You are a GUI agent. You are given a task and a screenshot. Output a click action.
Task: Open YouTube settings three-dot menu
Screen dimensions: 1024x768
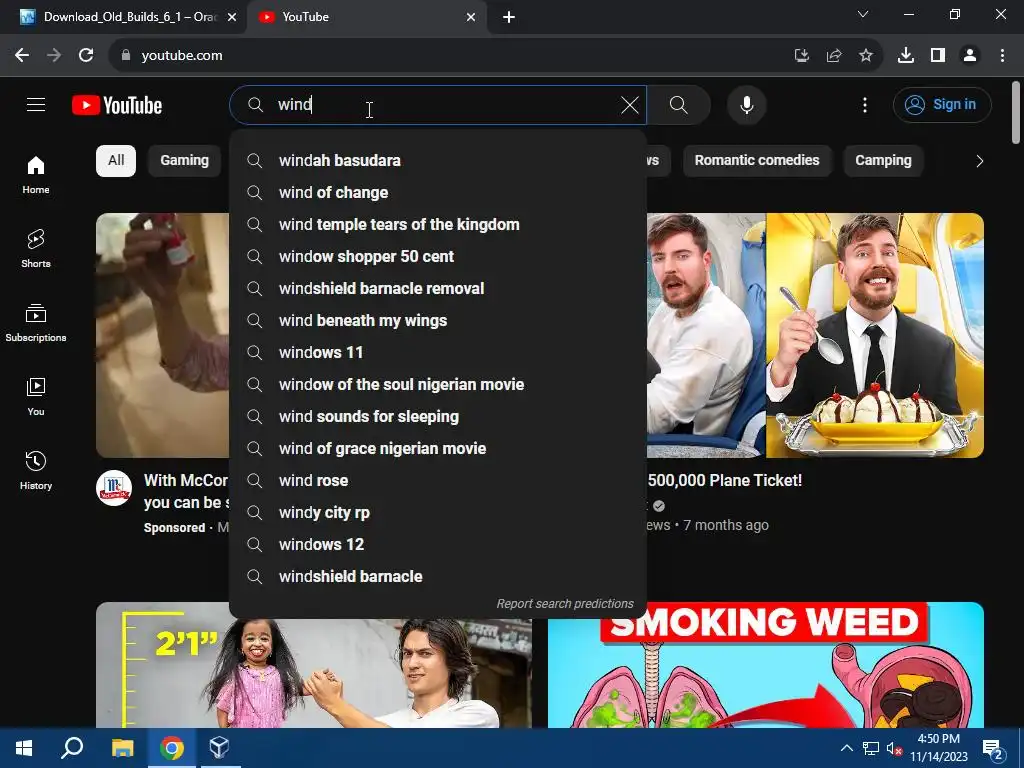pos(865,105)
